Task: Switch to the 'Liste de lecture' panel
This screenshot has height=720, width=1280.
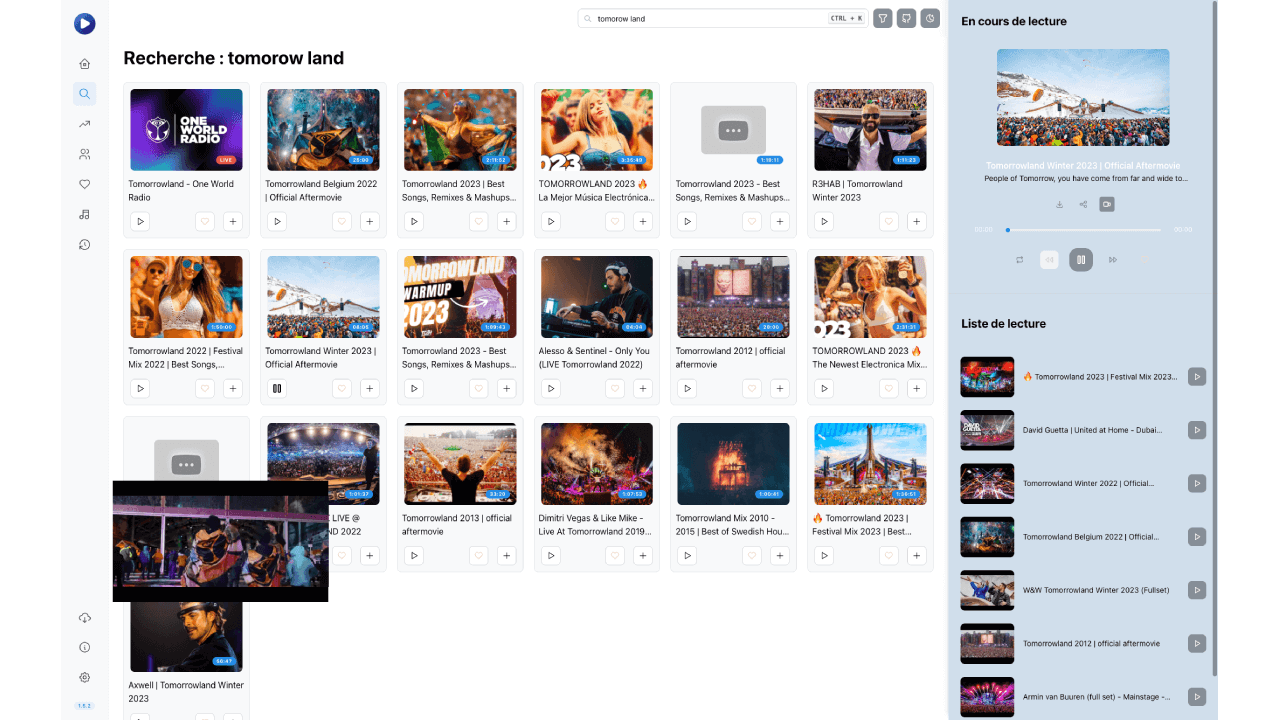Action: click(x=1003, y=323)
